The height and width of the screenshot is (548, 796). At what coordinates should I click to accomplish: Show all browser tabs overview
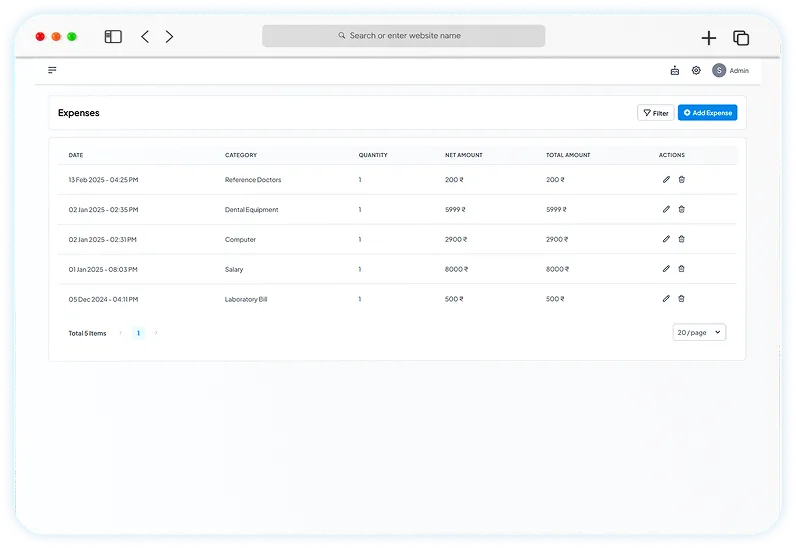pyautogui.click(x=741, y=38)
